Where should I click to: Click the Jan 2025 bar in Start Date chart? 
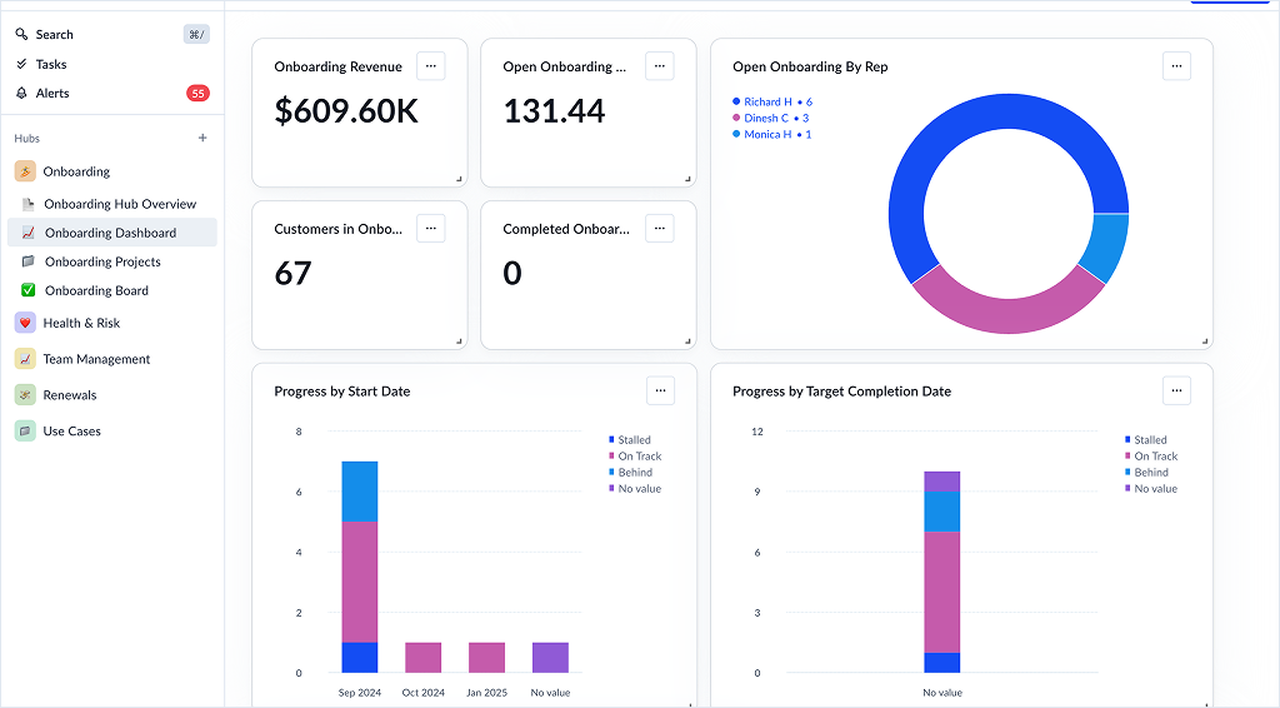[487, 657]
